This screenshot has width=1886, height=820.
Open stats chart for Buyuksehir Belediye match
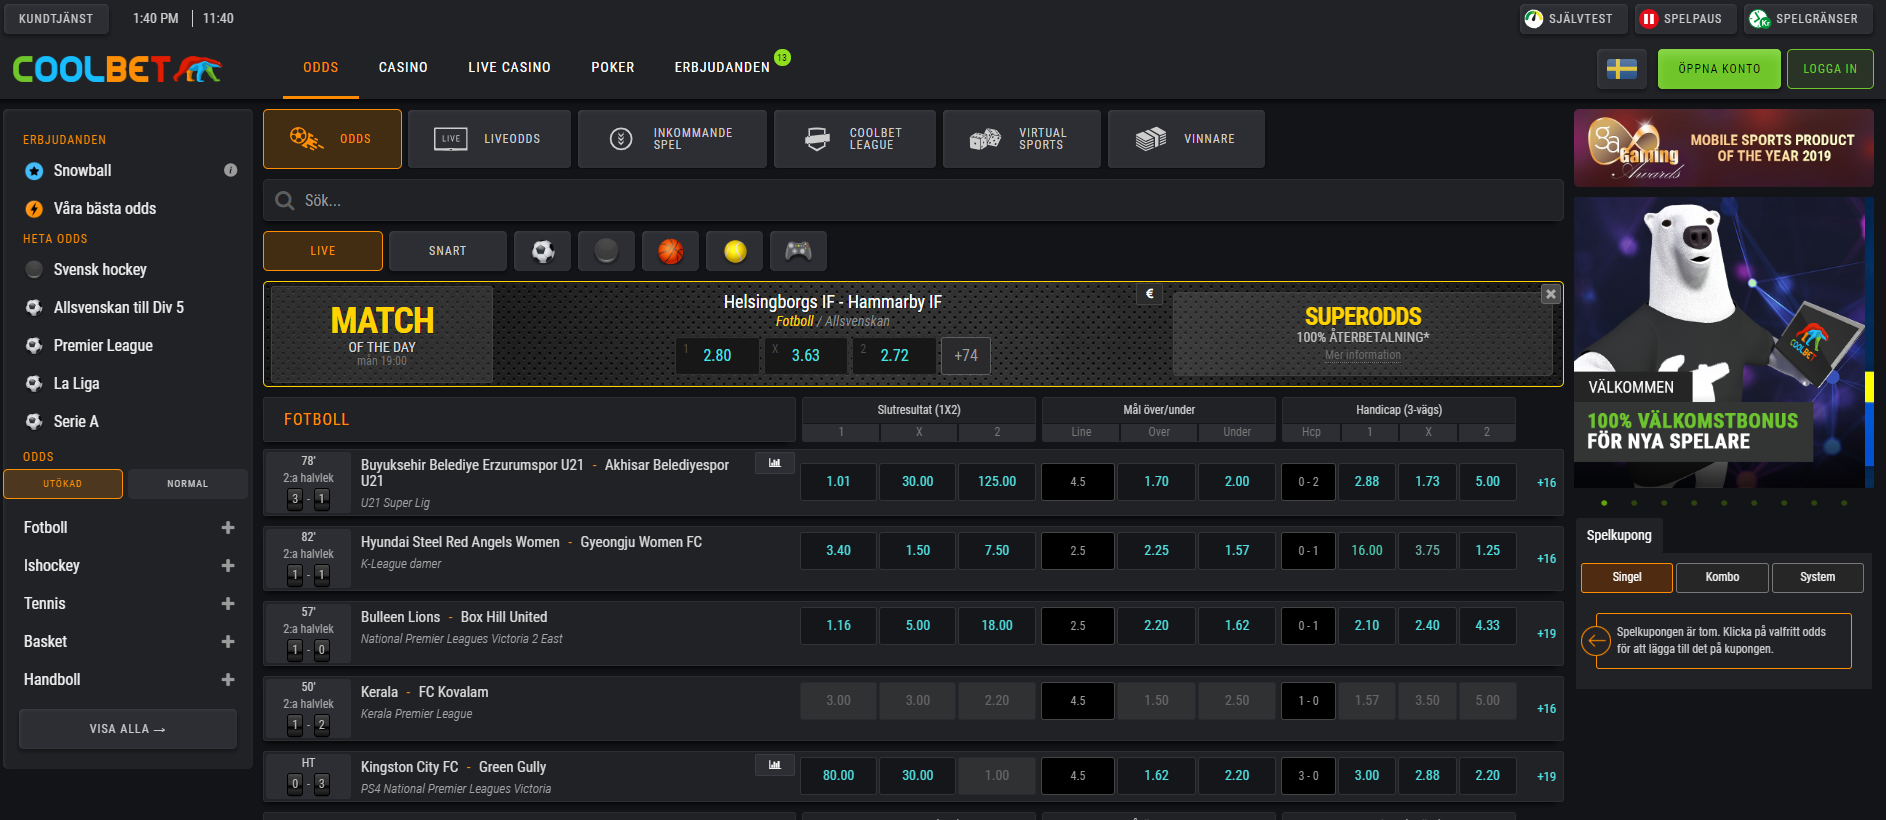click(775, 463)
